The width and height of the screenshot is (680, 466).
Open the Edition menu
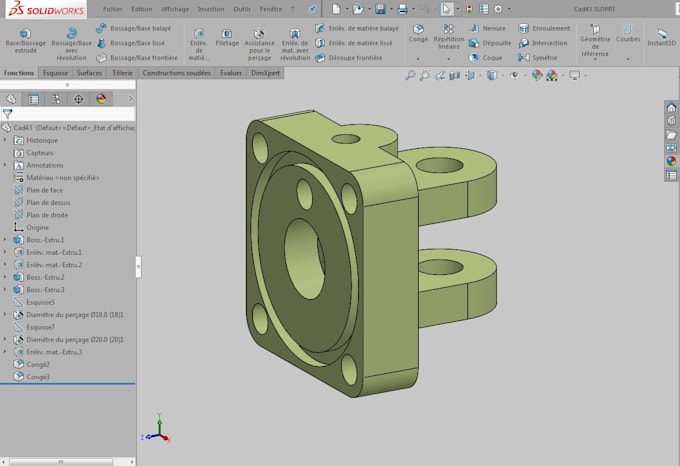click(141, 9)
